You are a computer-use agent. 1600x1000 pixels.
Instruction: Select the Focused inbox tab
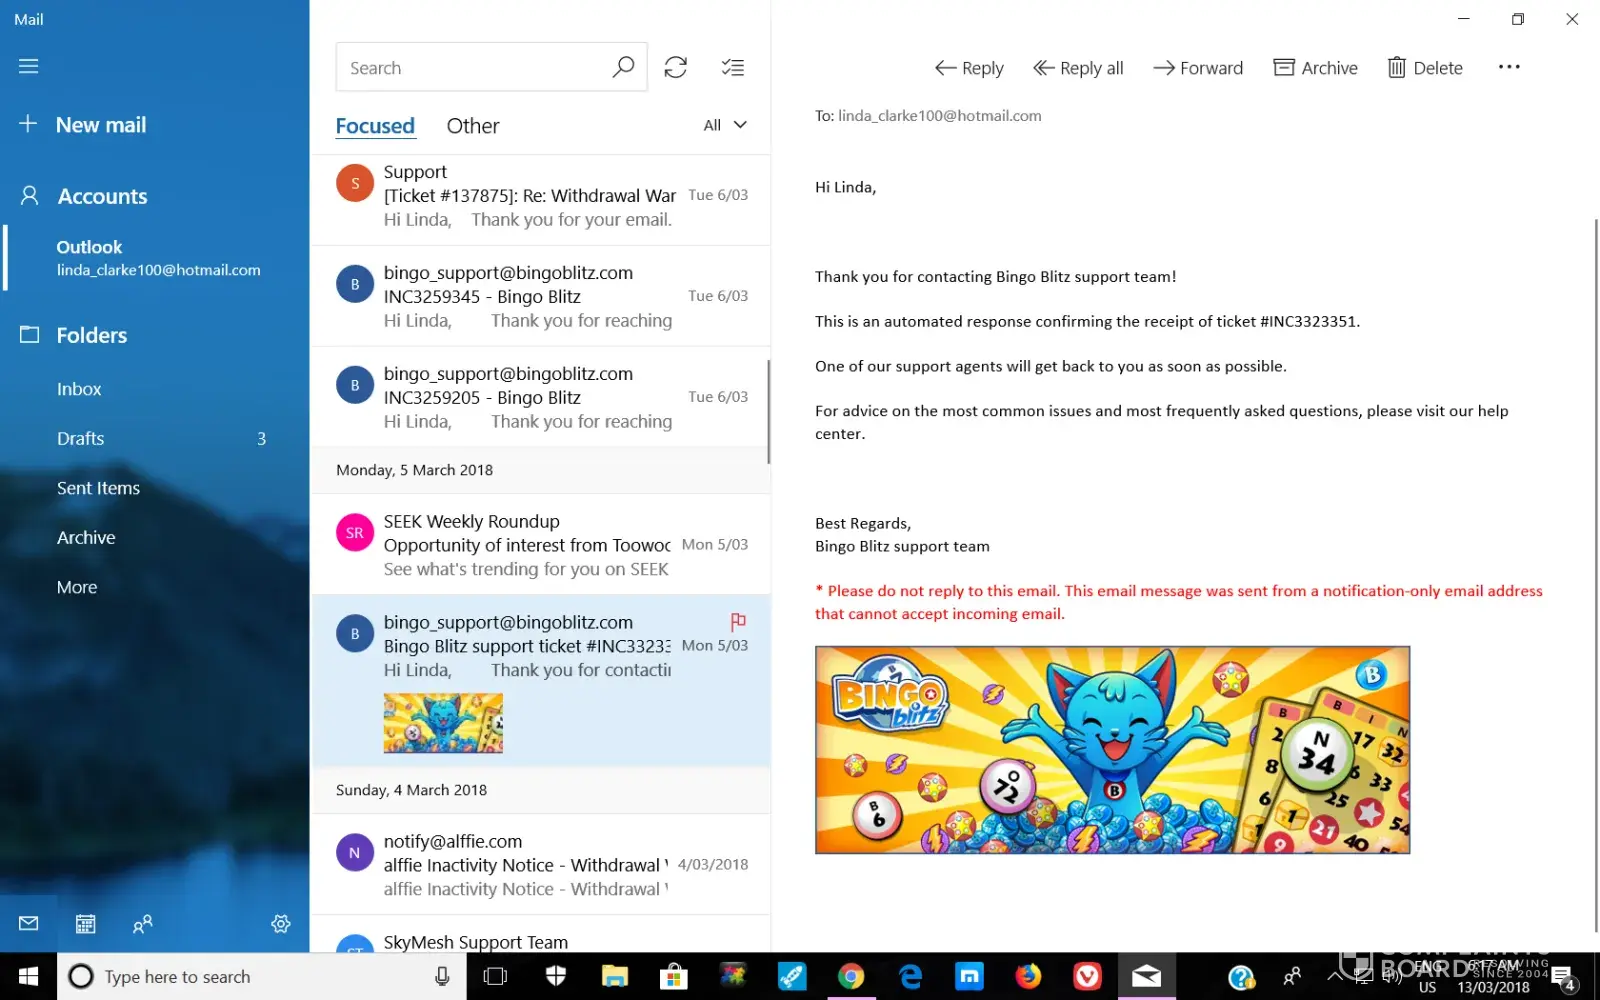[x=375, y=126]
